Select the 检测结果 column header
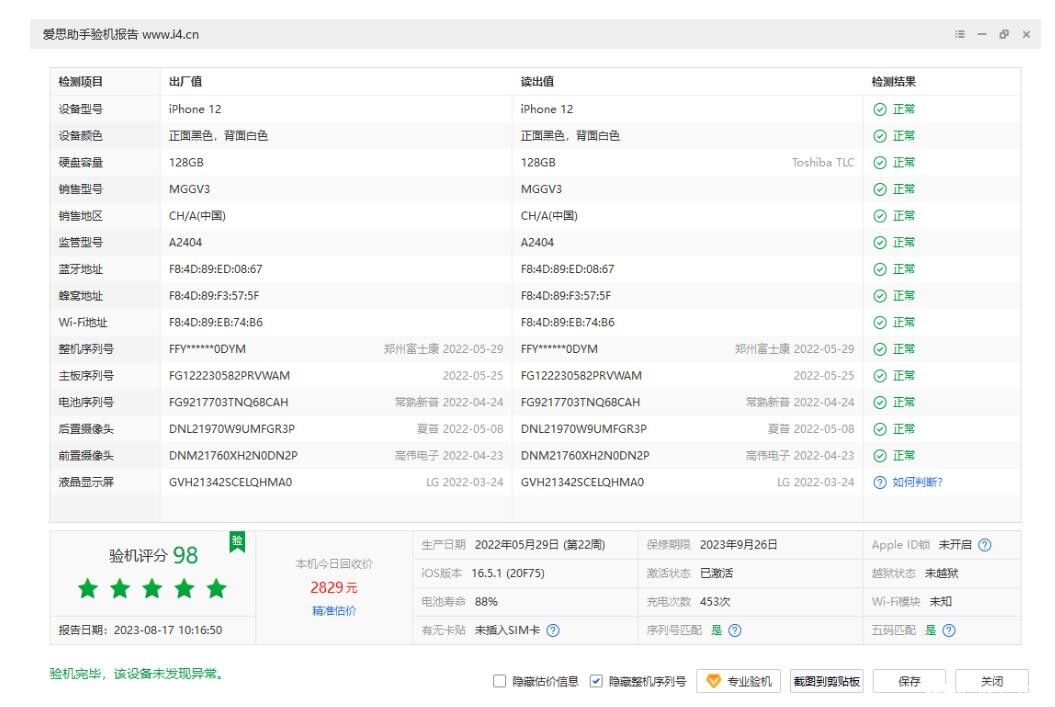Viewport: 1055px width, 707px height. click(894, 82)
